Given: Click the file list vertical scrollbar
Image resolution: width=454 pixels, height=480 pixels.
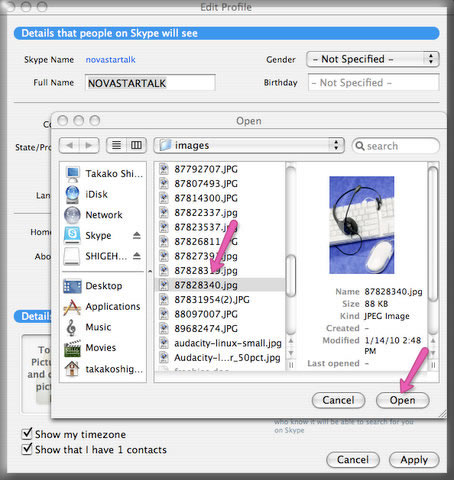Looking at the screenshot, I should 291,277.
